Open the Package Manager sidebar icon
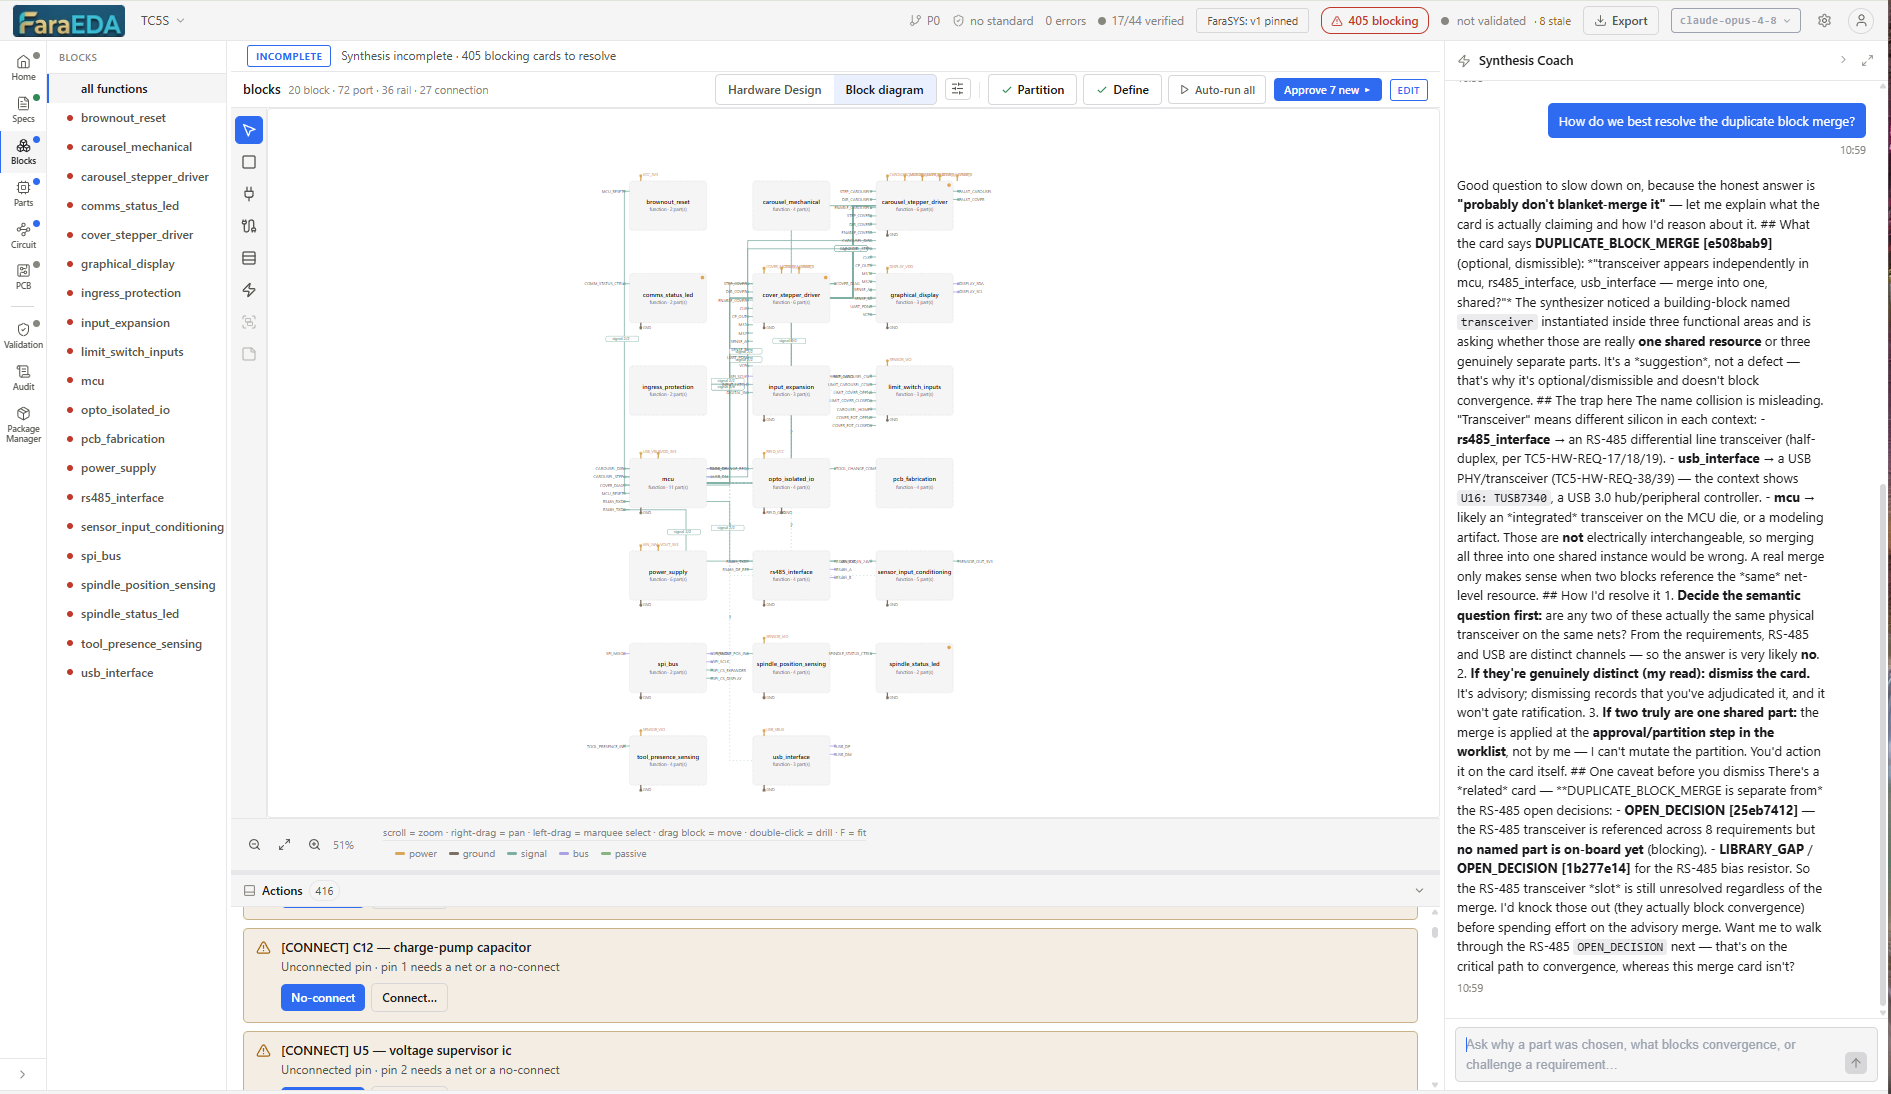The height and width of the screenshot is (1094, 1891). coord(23,424)
